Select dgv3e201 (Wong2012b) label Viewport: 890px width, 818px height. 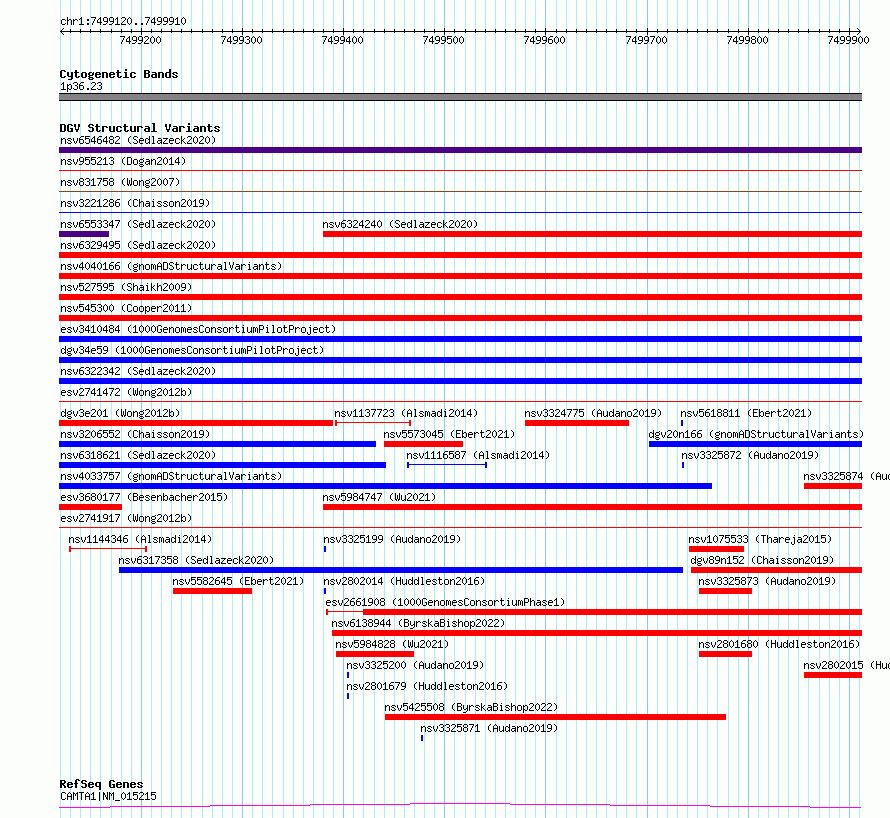click(120, 413)
